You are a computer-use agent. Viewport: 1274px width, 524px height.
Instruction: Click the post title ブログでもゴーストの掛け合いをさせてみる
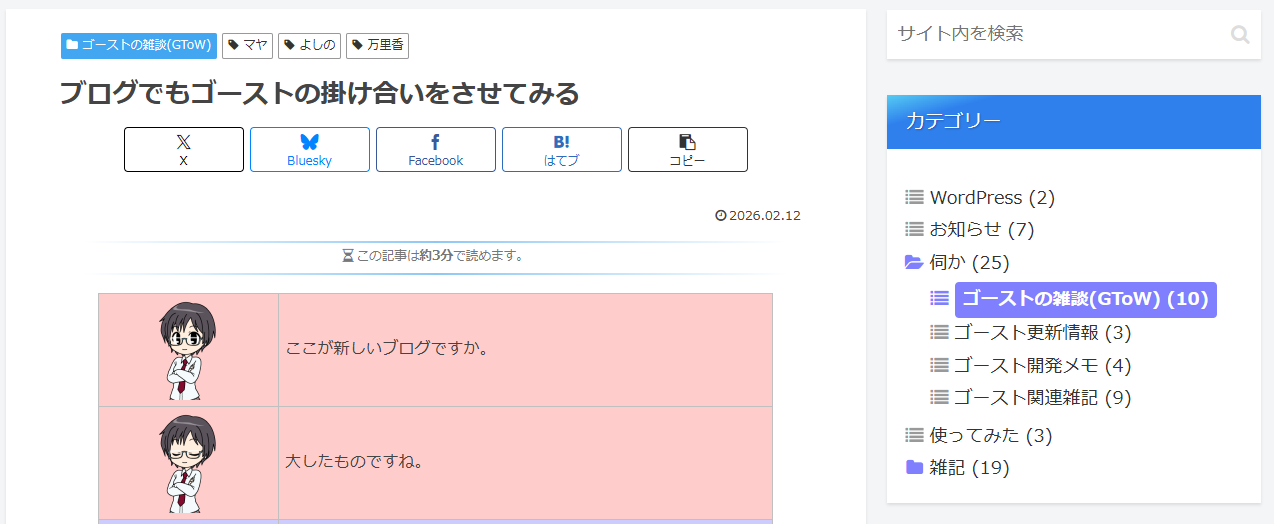point(320,93)
